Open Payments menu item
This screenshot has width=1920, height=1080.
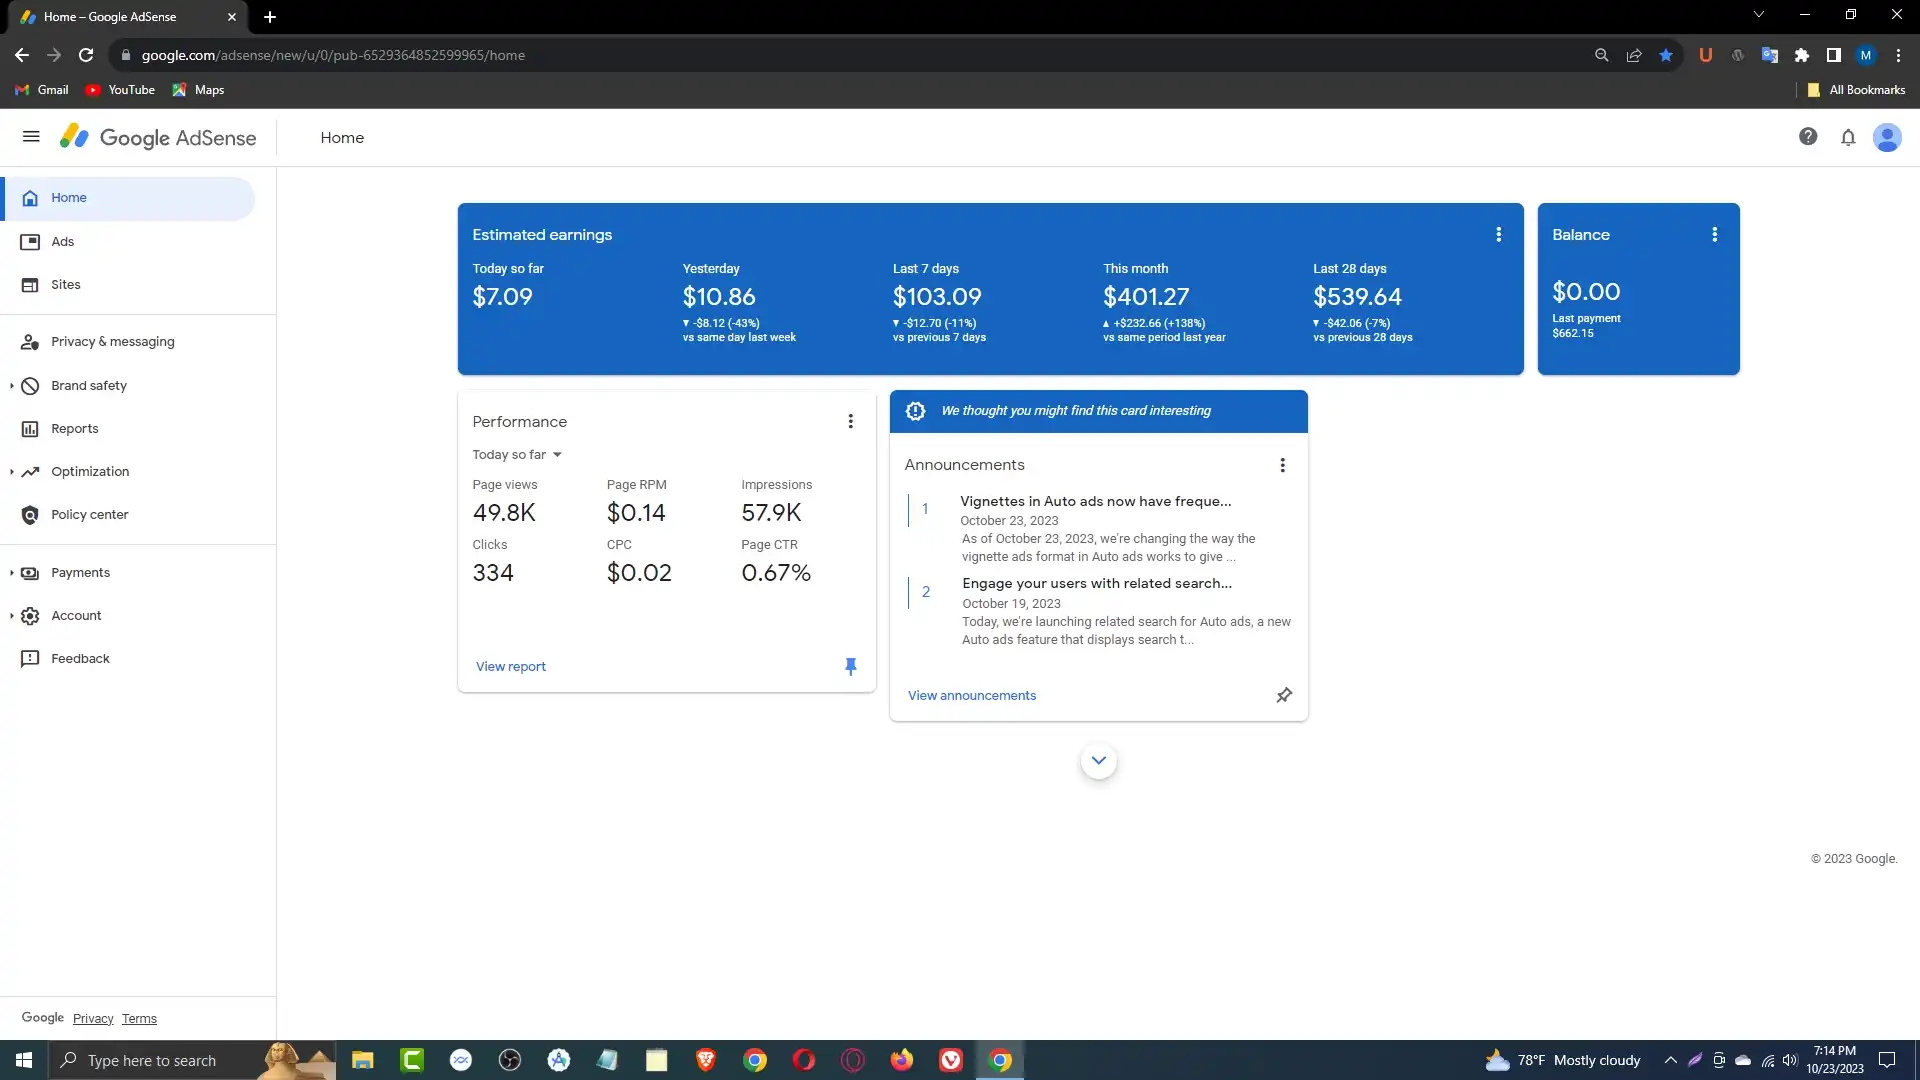pyautogui.click(x=80, y=573)
